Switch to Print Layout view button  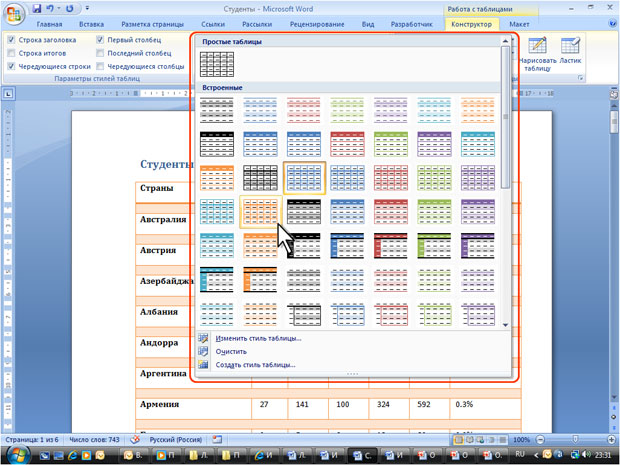tap(459, 440)
